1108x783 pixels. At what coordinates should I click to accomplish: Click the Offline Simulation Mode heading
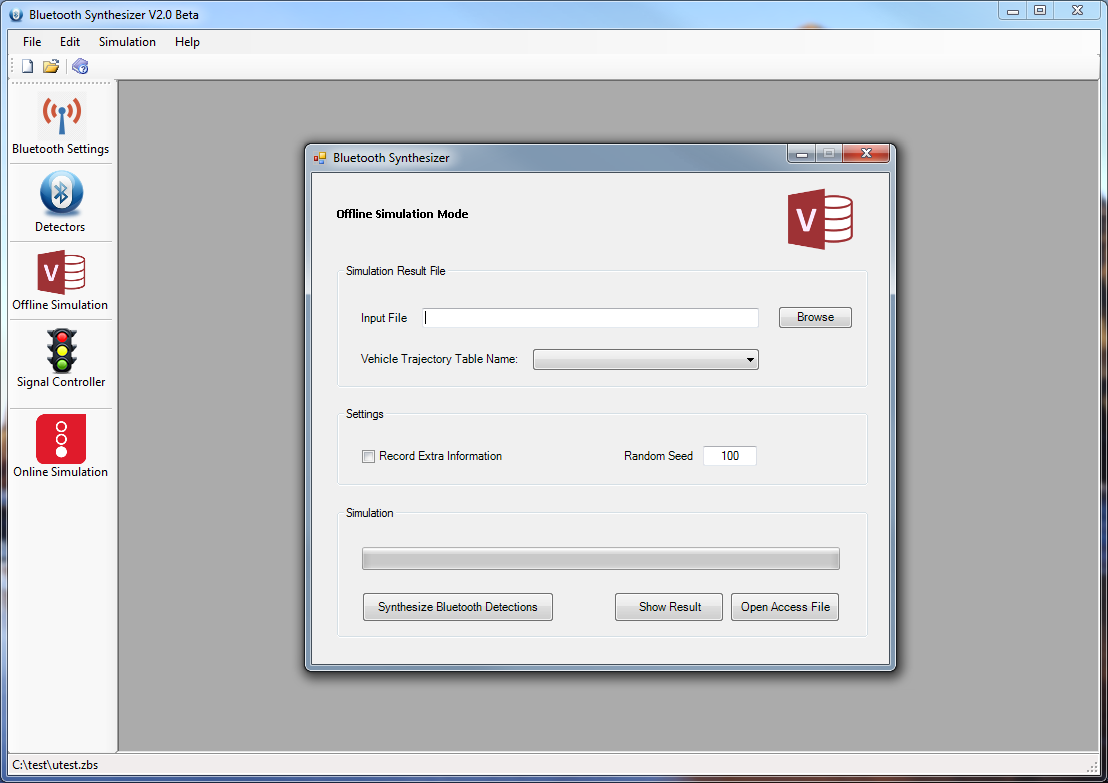[x=402, y=214]
